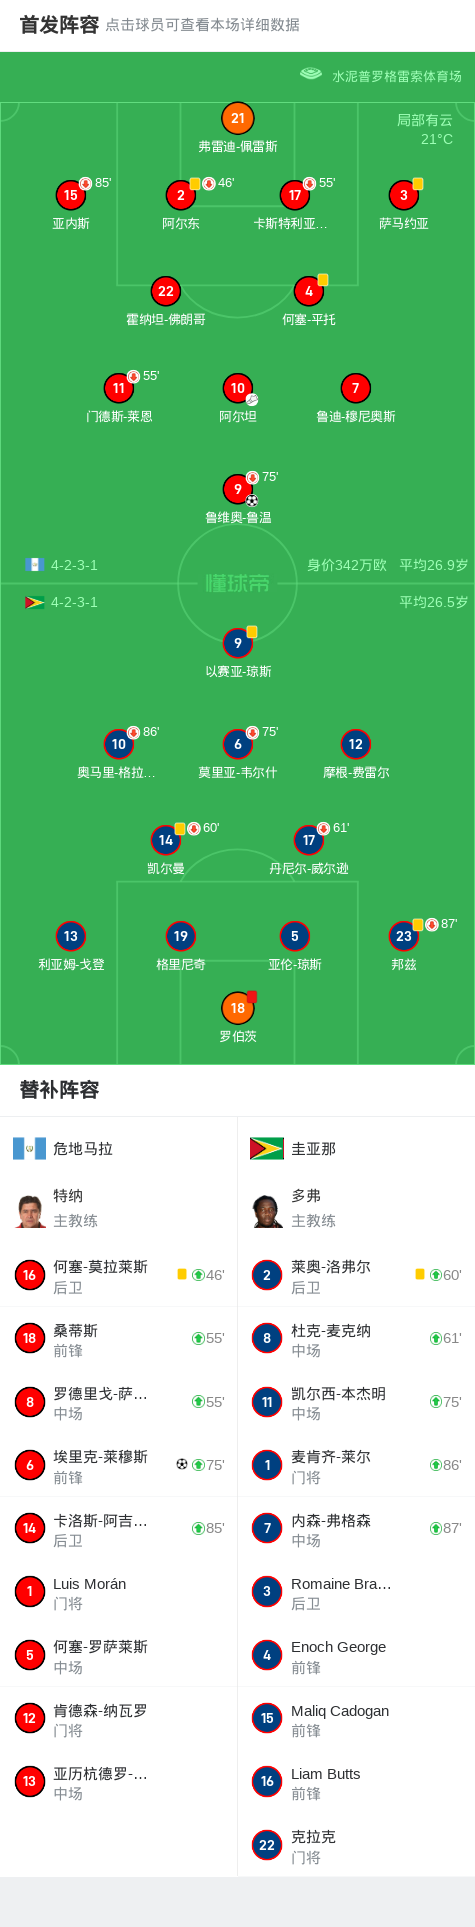Select 阿尔东 number 2 player icon

click(181, 195)
